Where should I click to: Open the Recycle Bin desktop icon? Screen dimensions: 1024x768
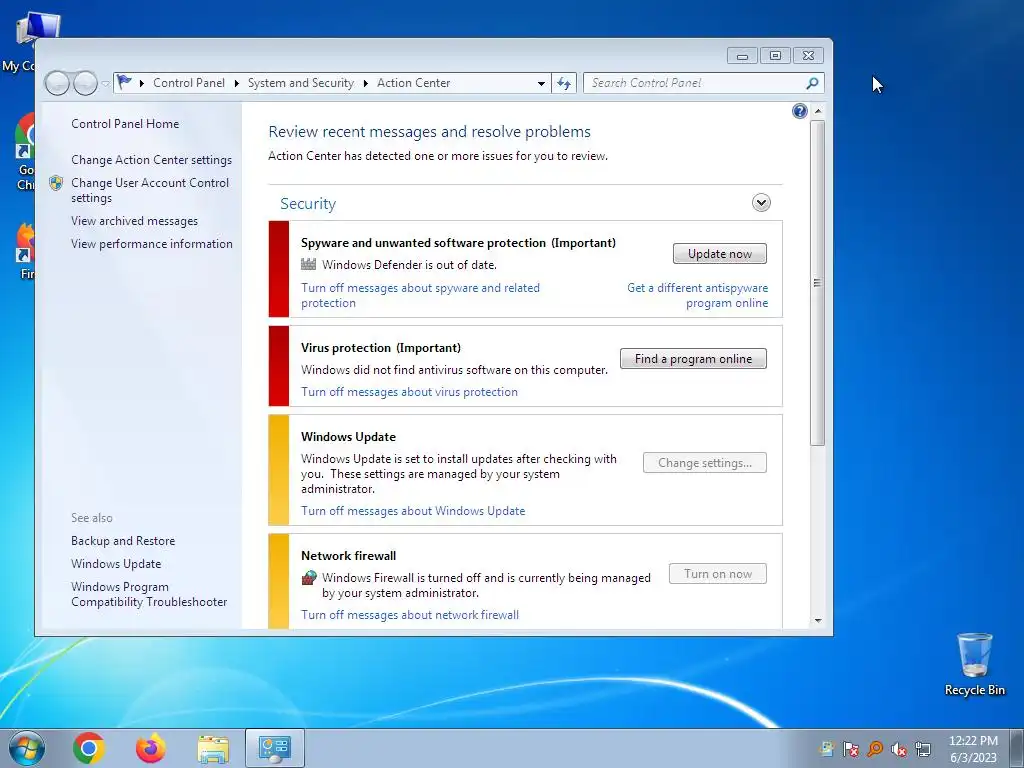click(x=974, y=664)
